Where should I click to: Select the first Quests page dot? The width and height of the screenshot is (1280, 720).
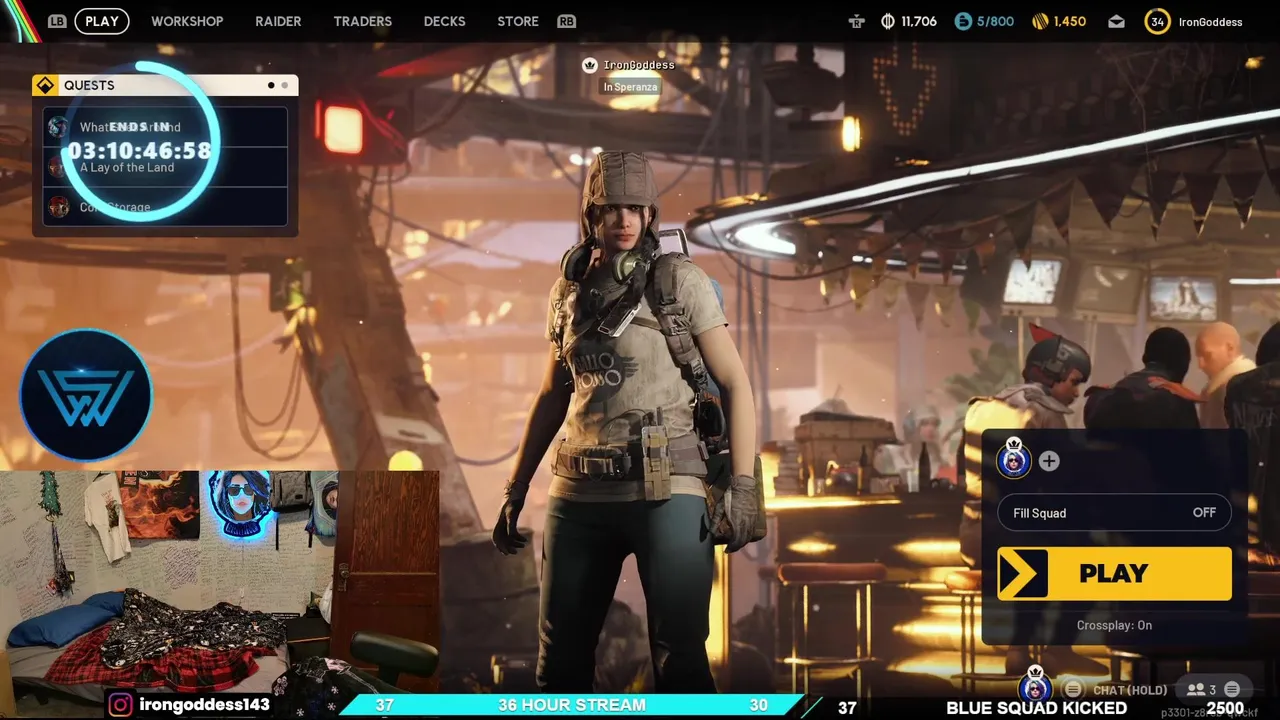click(x=271, y=85)
